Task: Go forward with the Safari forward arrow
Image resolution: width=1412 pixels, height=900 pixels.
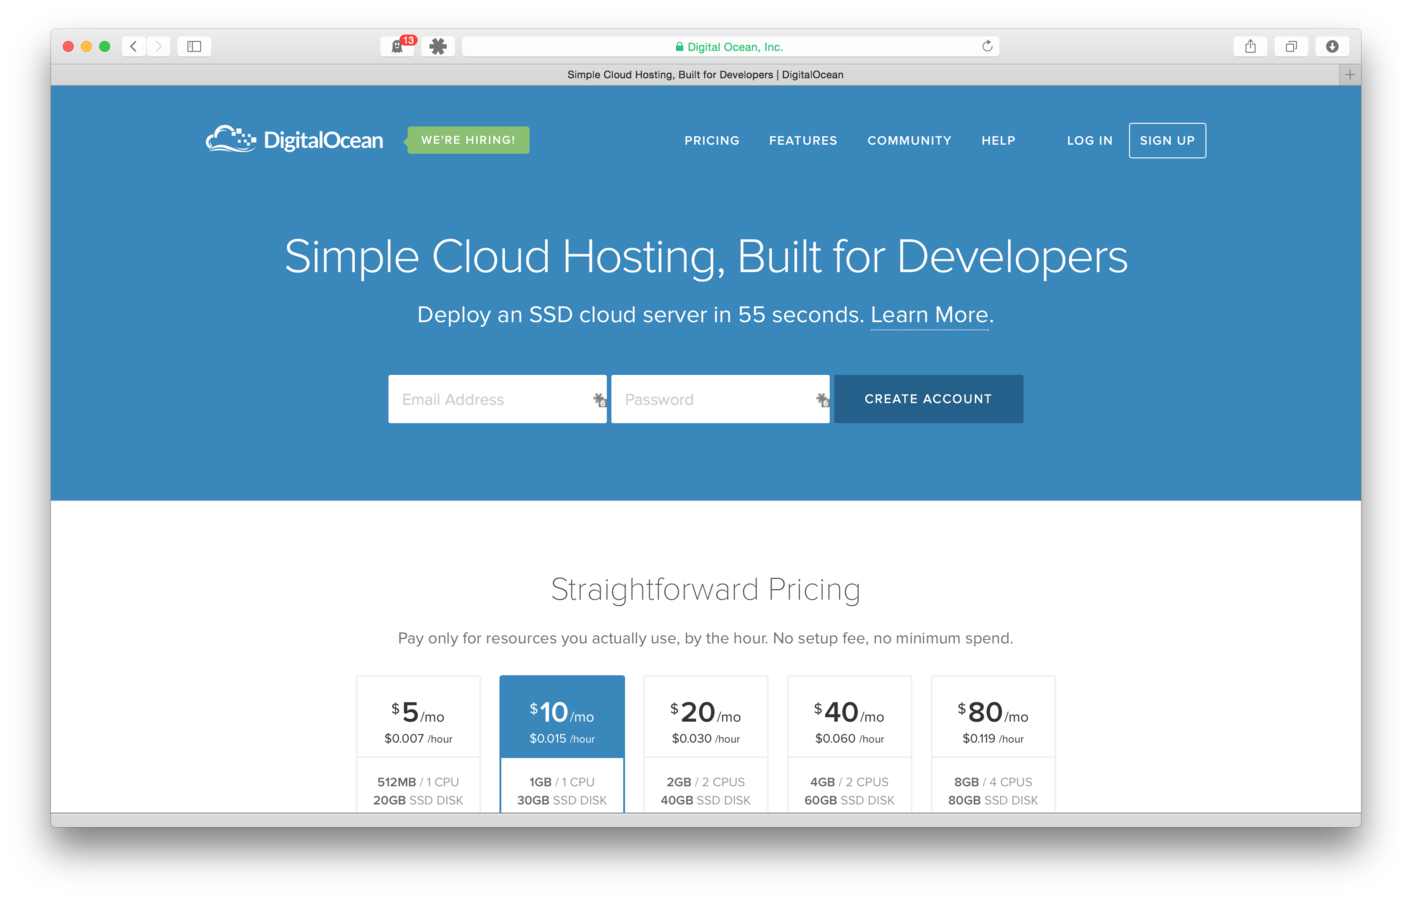Action: click(x=158, y=46)
